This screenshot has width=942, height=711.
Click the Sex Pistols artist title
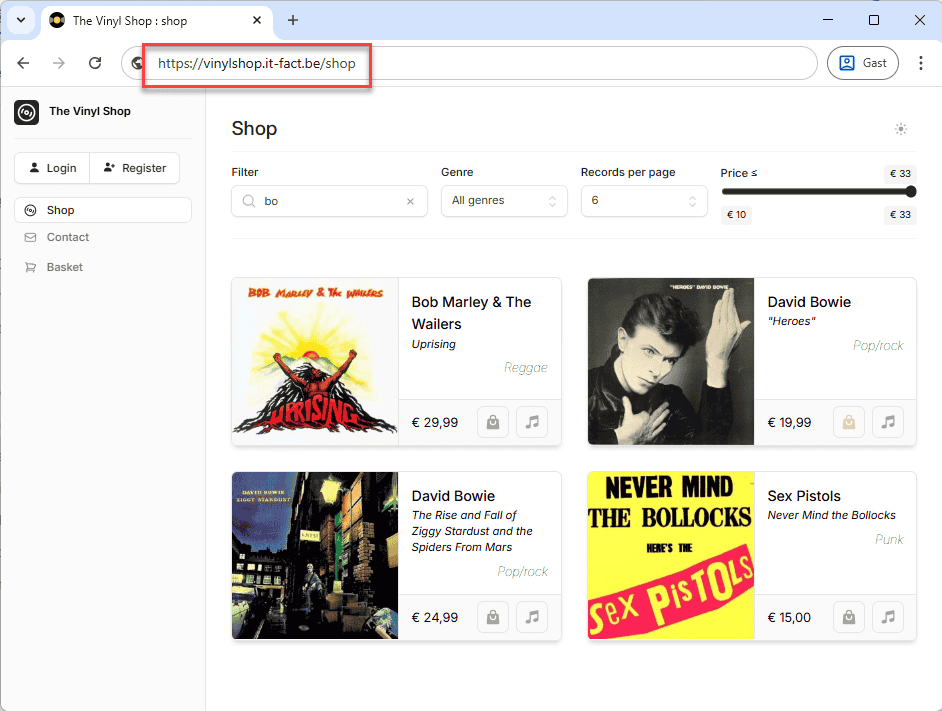(x=804, y=496)
